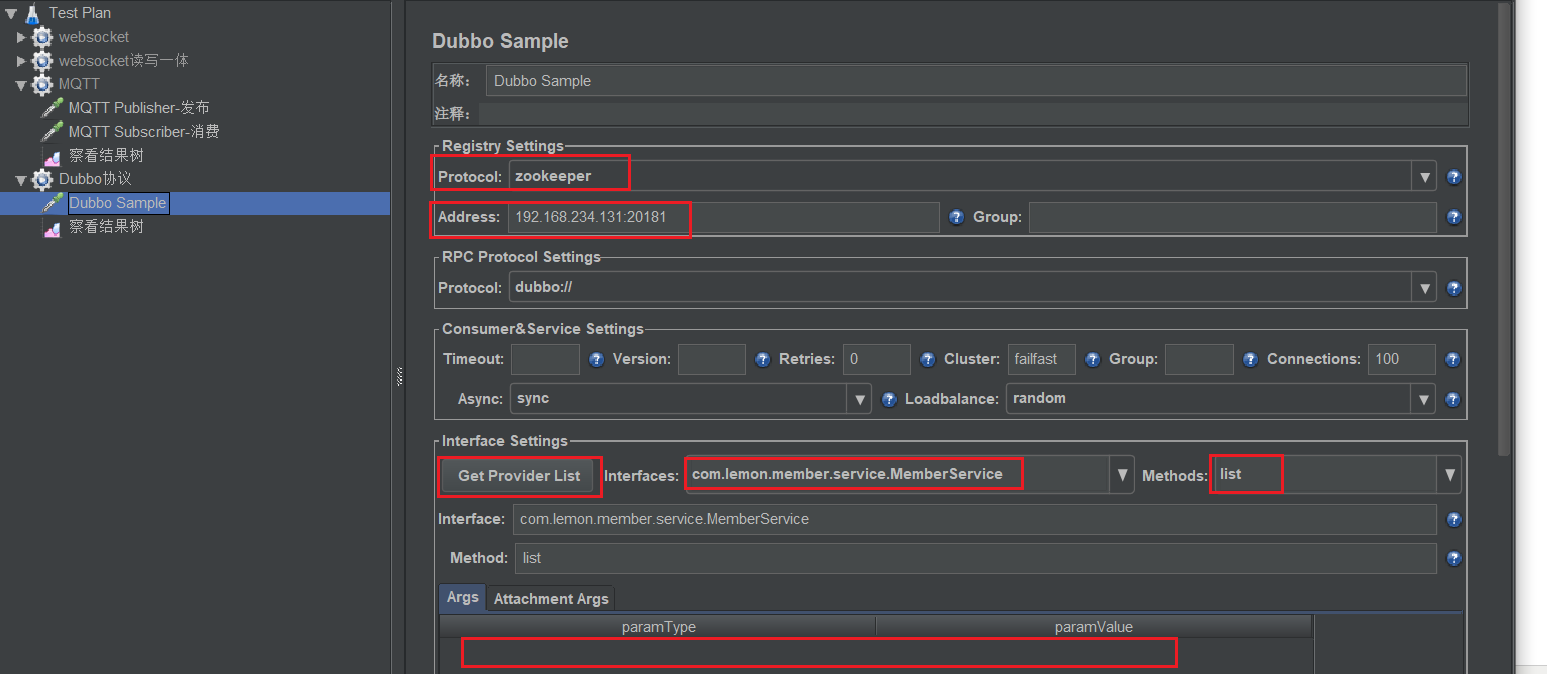Click the MQTT thread group gear icon
This screenshot has width=1547, height=674.
[x=42, y=85]
